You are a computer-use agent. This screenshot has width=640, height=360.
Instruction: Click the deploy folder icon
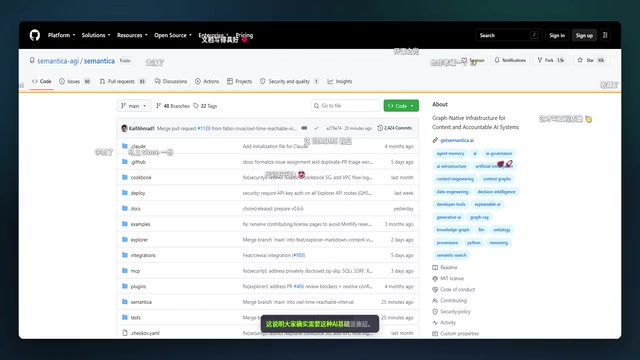click(x=125, y=193)
